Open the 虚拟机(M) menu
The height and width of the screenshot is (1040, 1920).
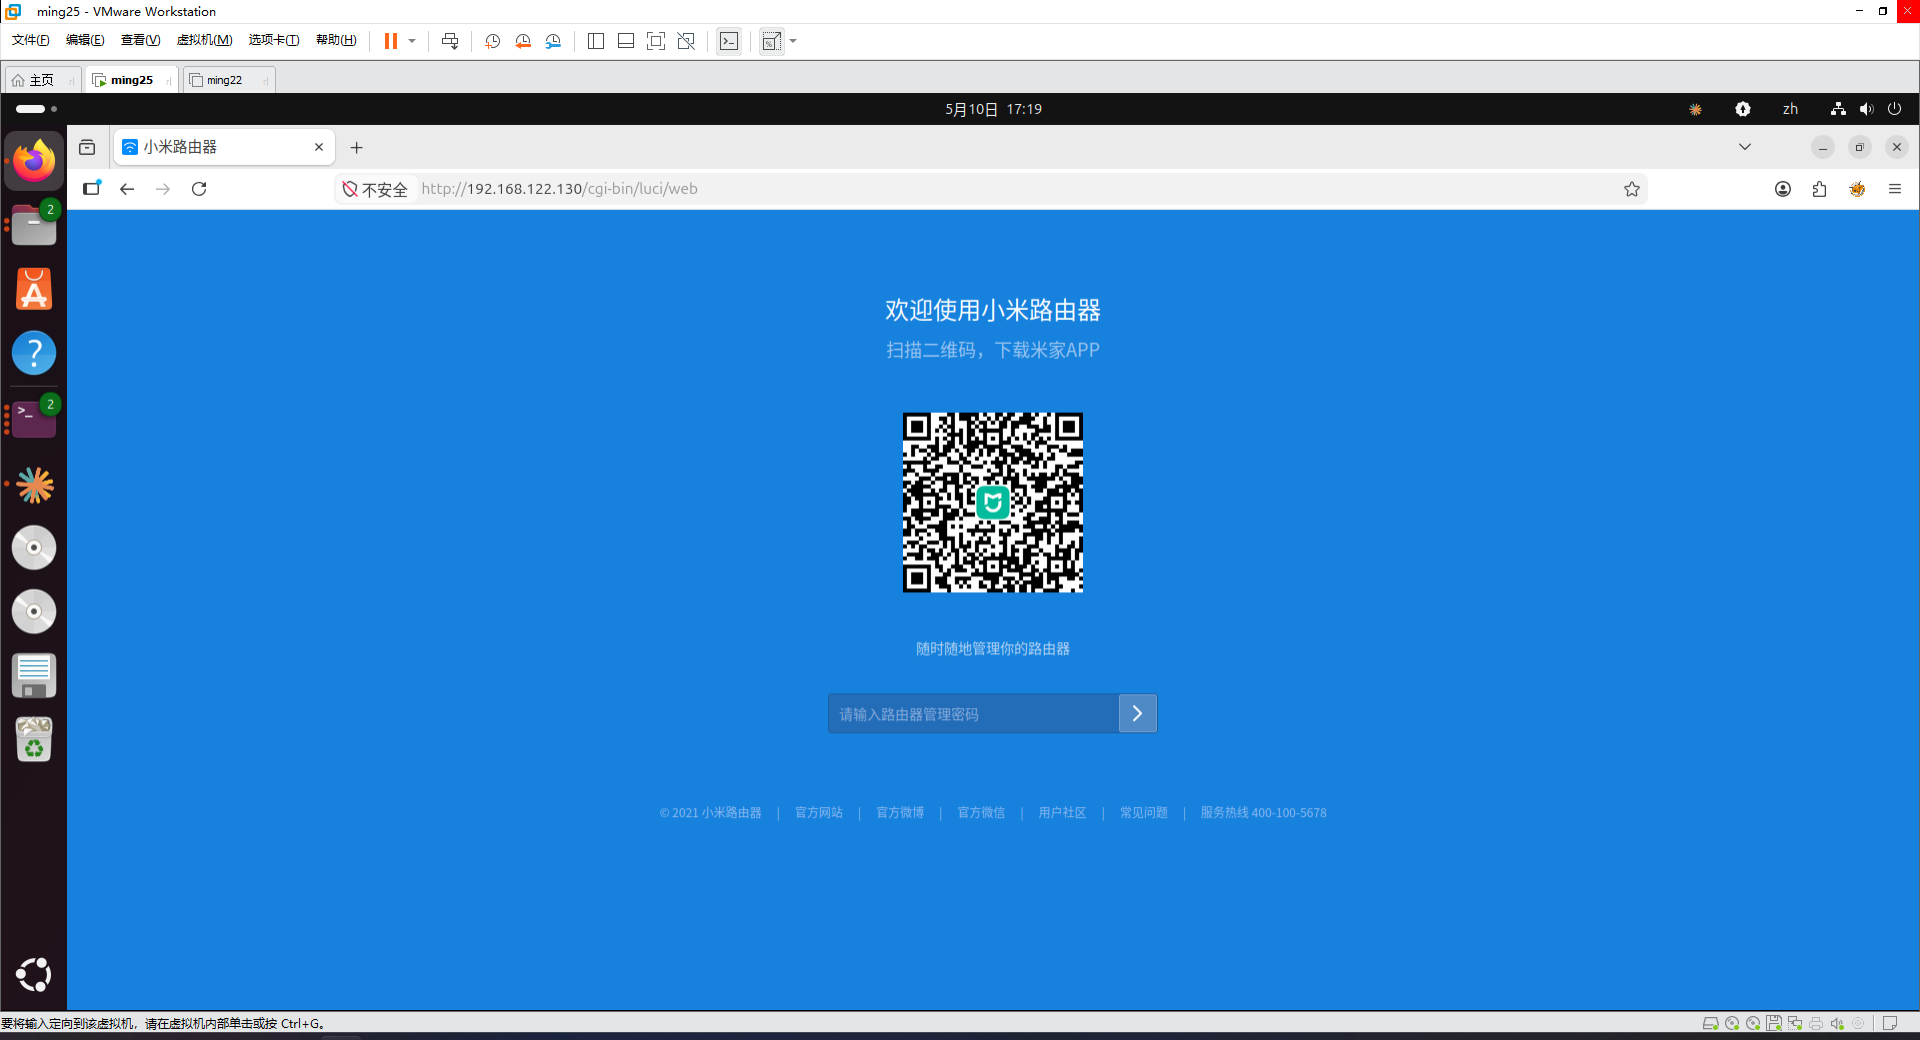[204, 40]
